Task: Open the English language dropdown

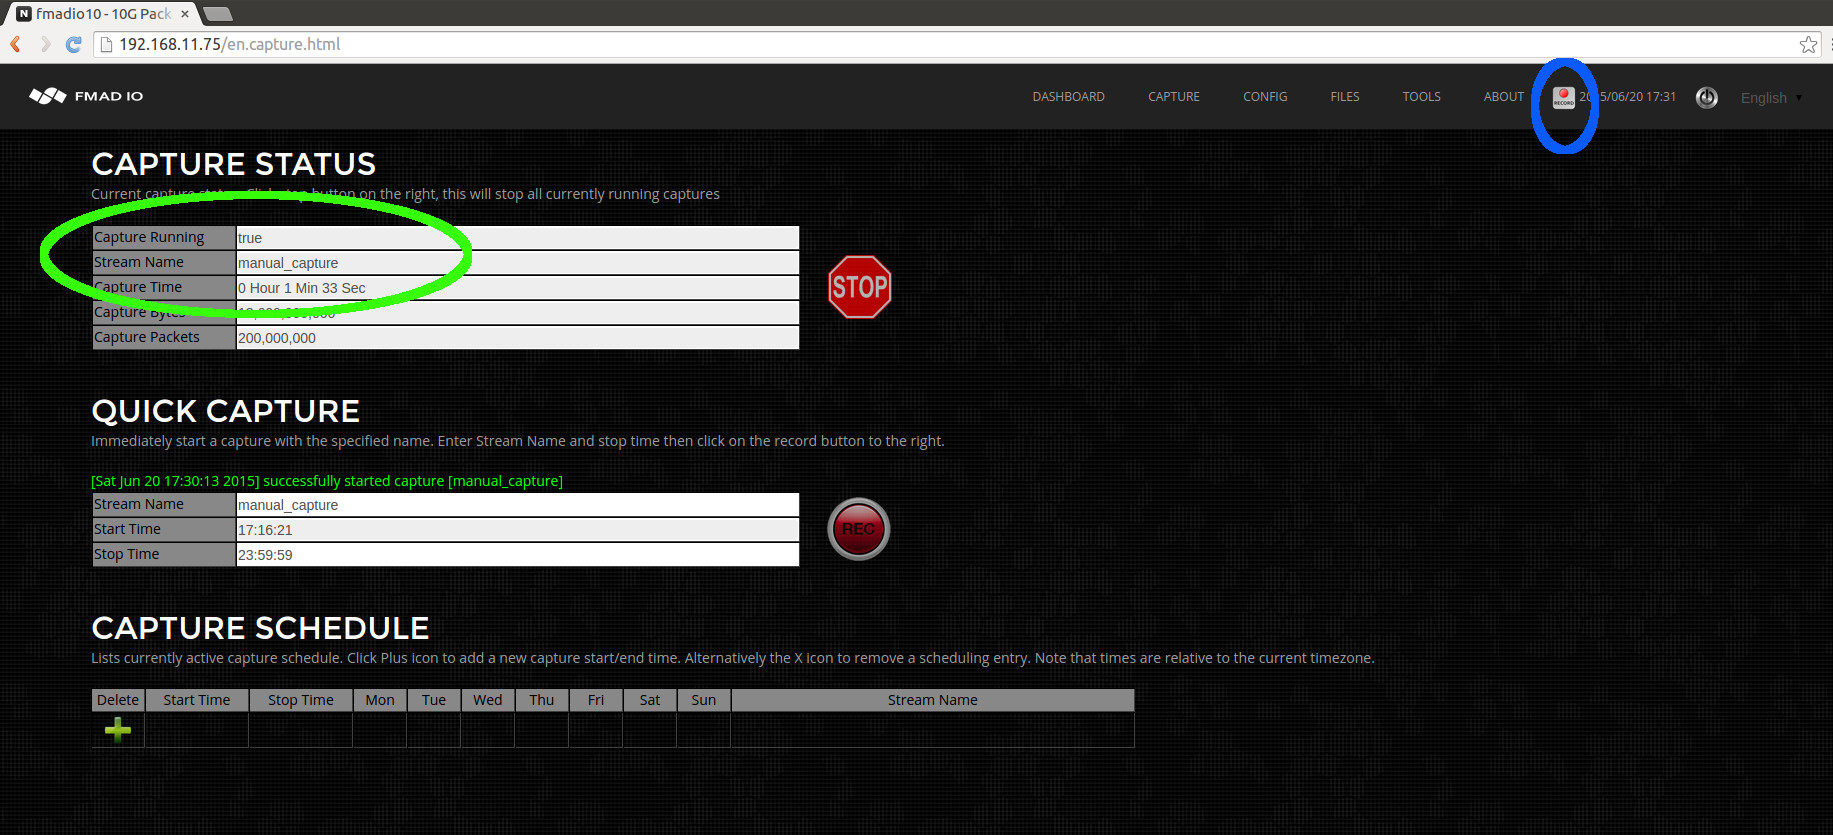Action: point(1770,98)
